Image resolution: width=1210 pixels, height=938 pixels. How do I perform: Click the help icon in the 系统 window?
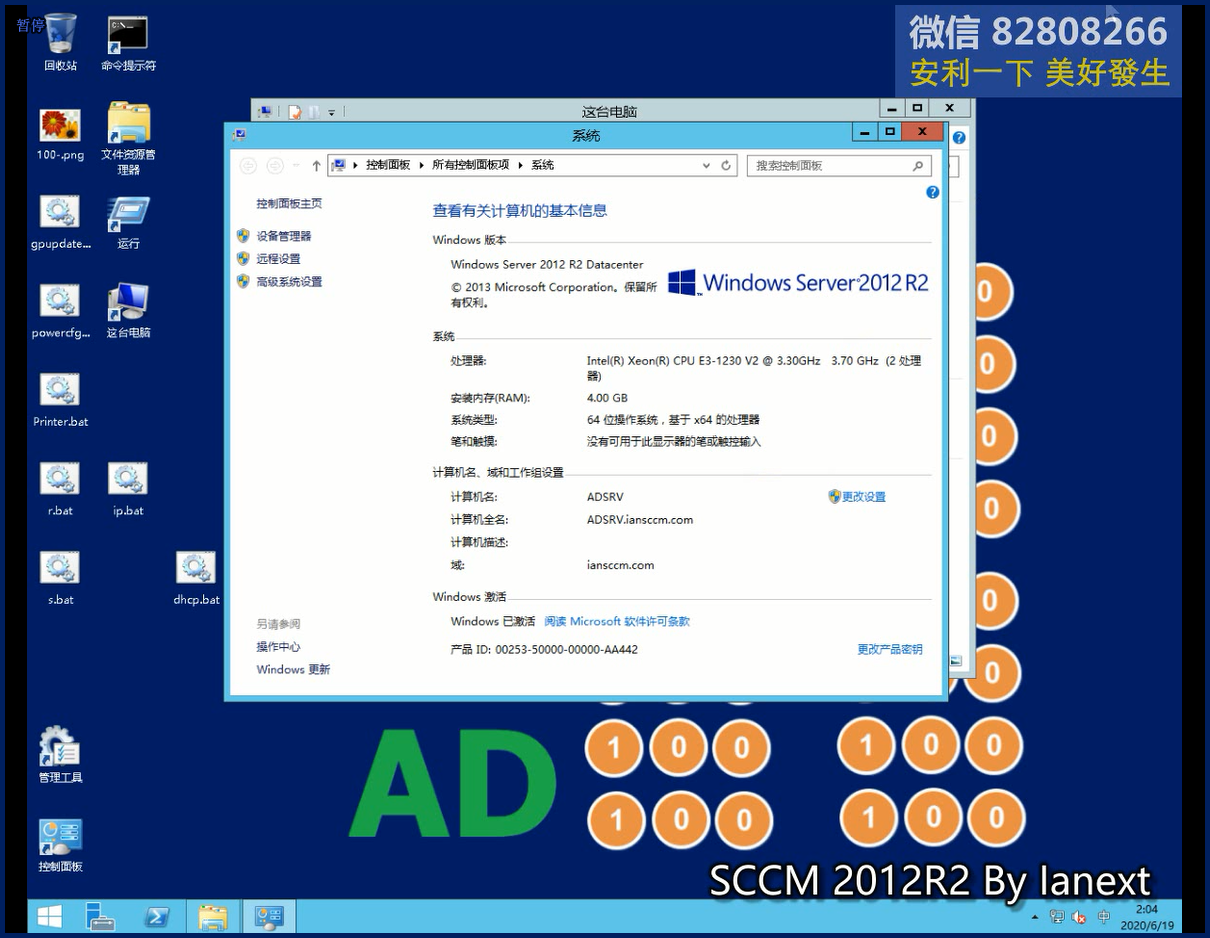pyautogui.click(x=933, y=192)
